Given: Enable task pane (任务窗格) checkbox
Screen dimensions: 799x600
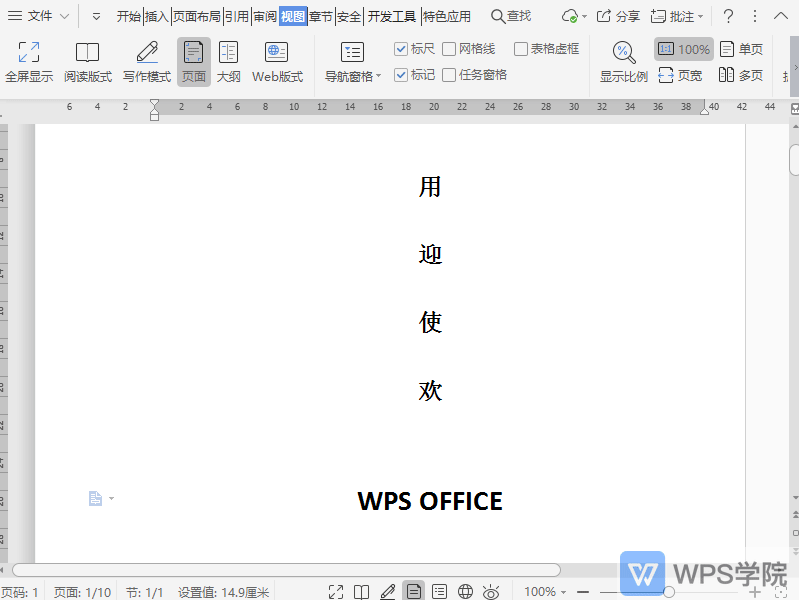Looking at the screenshot, I should (449, 75).
